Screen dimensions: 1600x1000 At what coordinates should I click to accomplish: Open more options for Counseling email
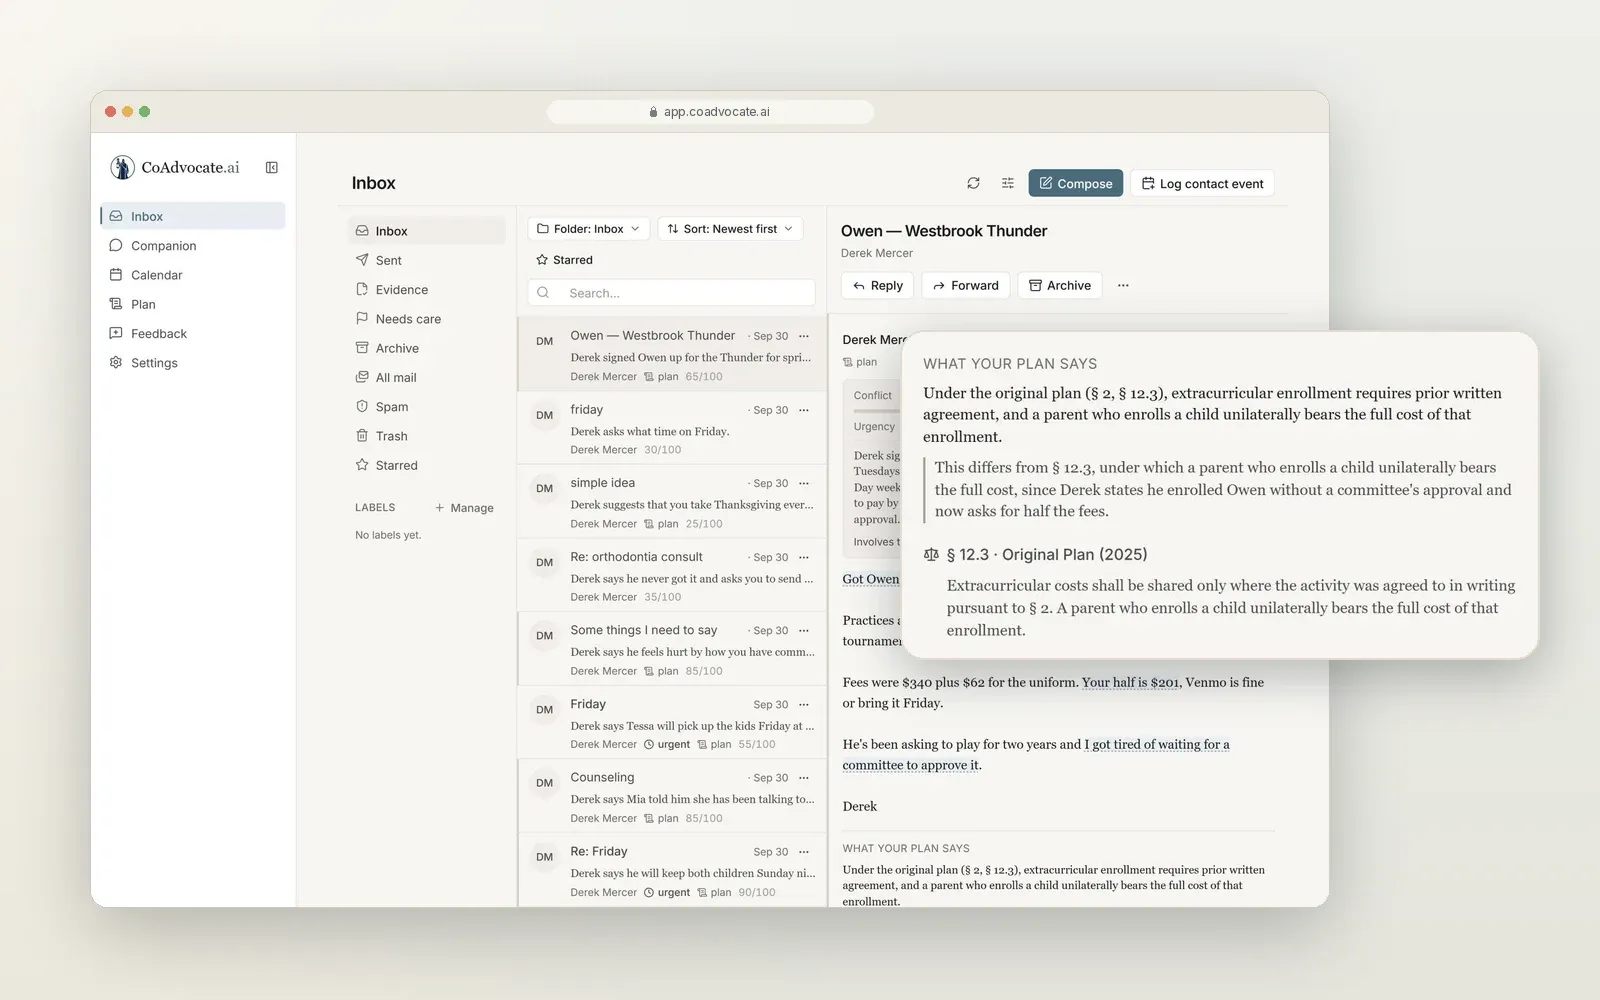click(x=804, y=777)
